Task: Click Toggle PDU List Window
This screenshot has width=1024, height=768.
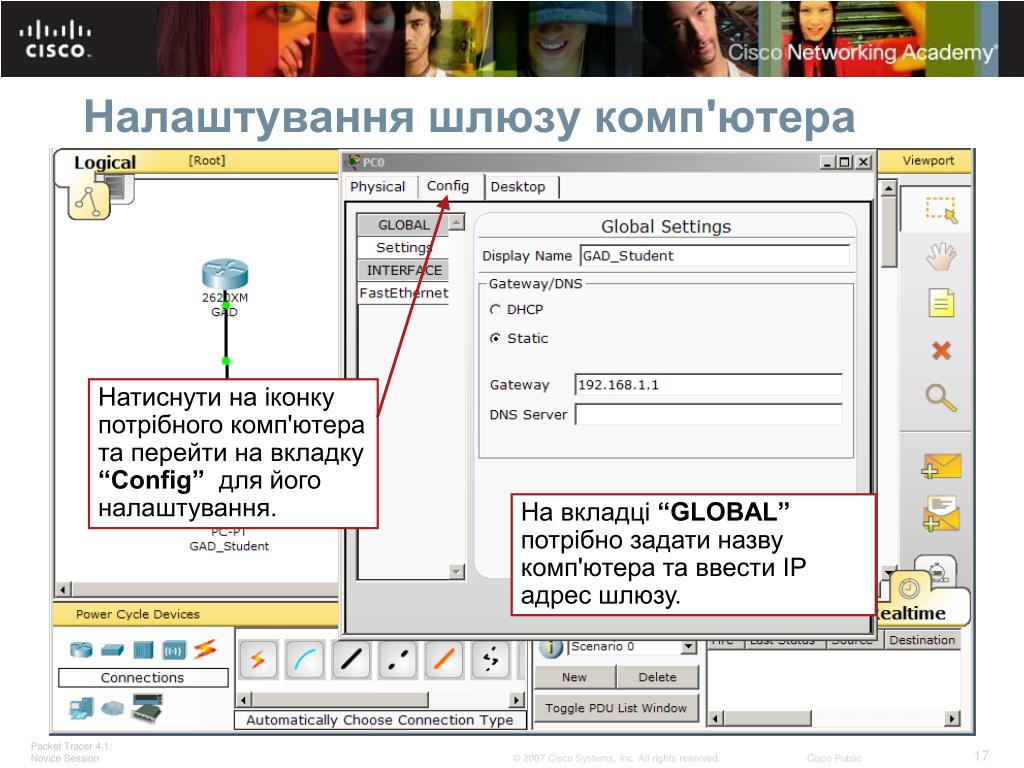Action: coord(616,708)
